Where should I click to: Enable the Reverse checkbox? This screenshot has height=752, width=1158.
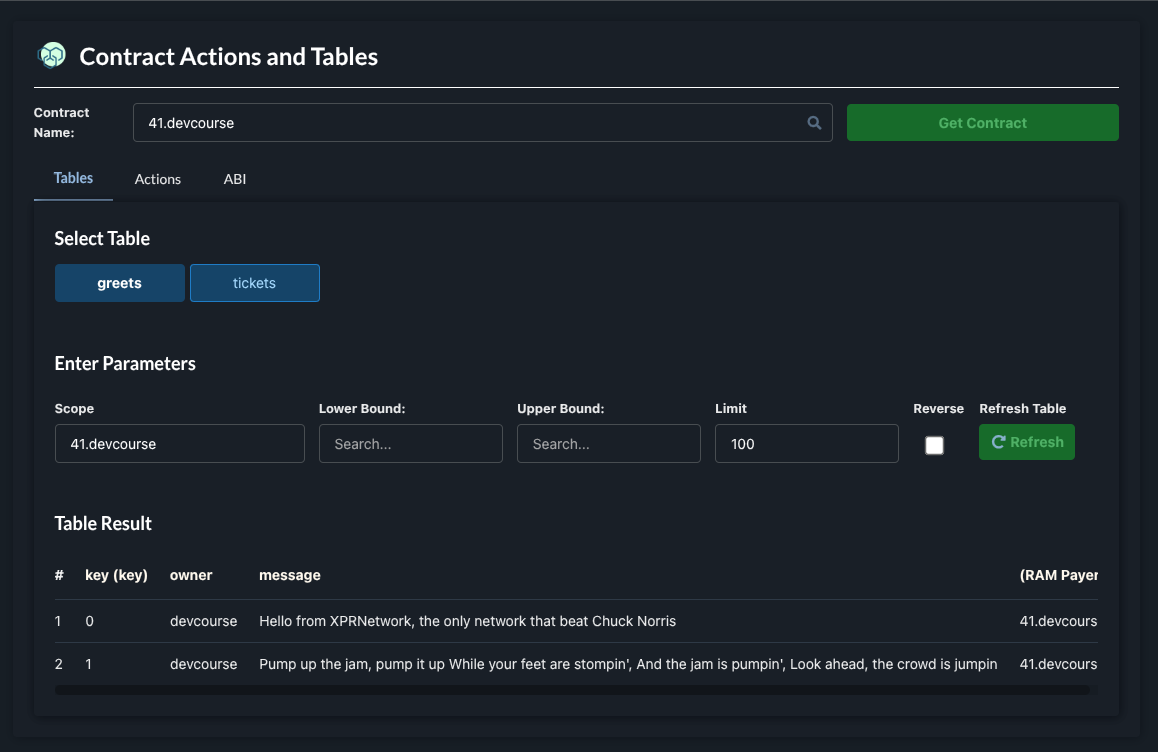[x=934, y=445]
